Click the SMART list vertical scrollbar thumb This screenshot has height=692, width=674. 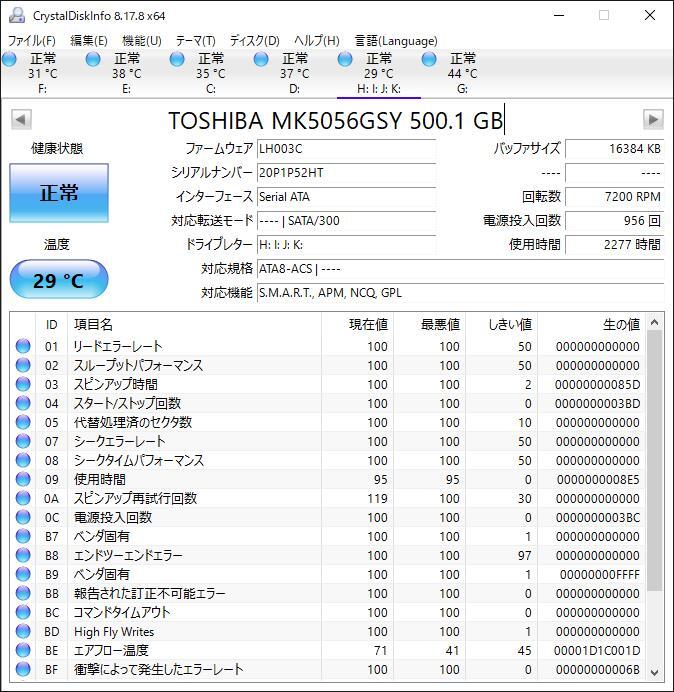pos(655,460)
